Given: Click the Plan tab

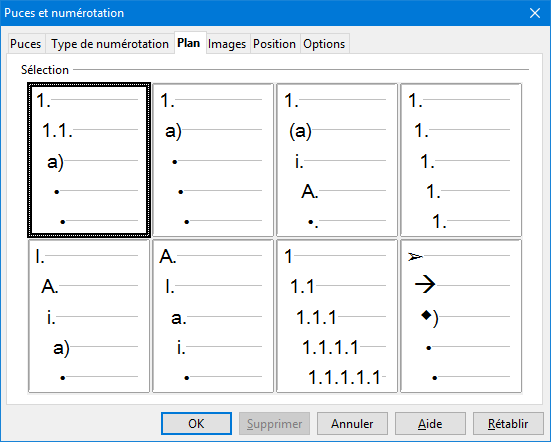Looking at the screenshot, I should coord(189,43).
